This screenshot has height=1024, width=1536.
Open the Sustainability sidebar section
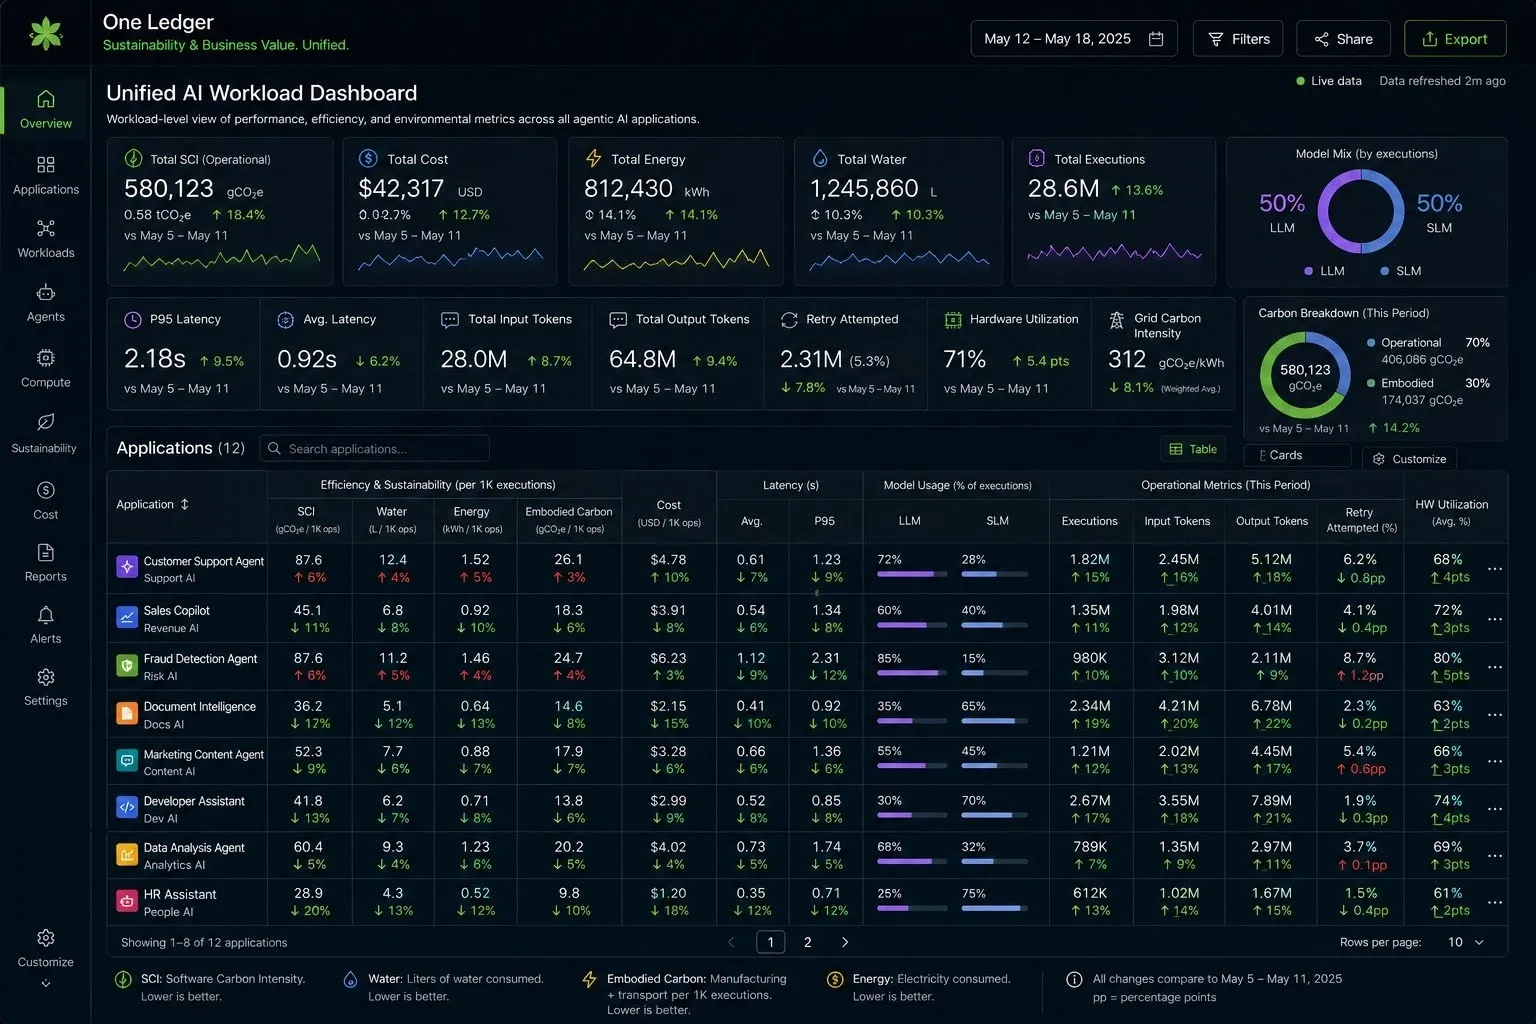tap(45, 434)
